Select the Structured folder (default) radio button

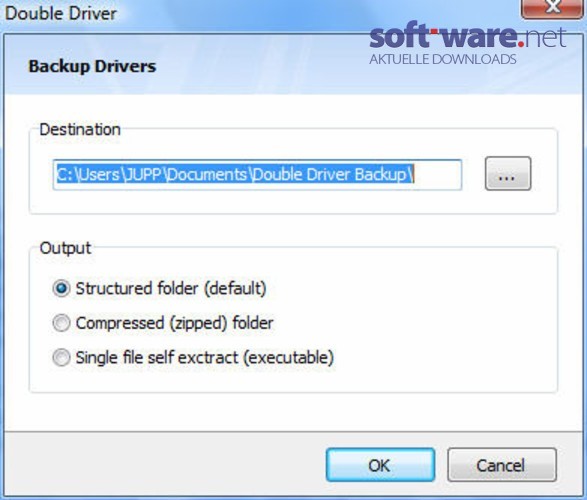click(61, 289)
